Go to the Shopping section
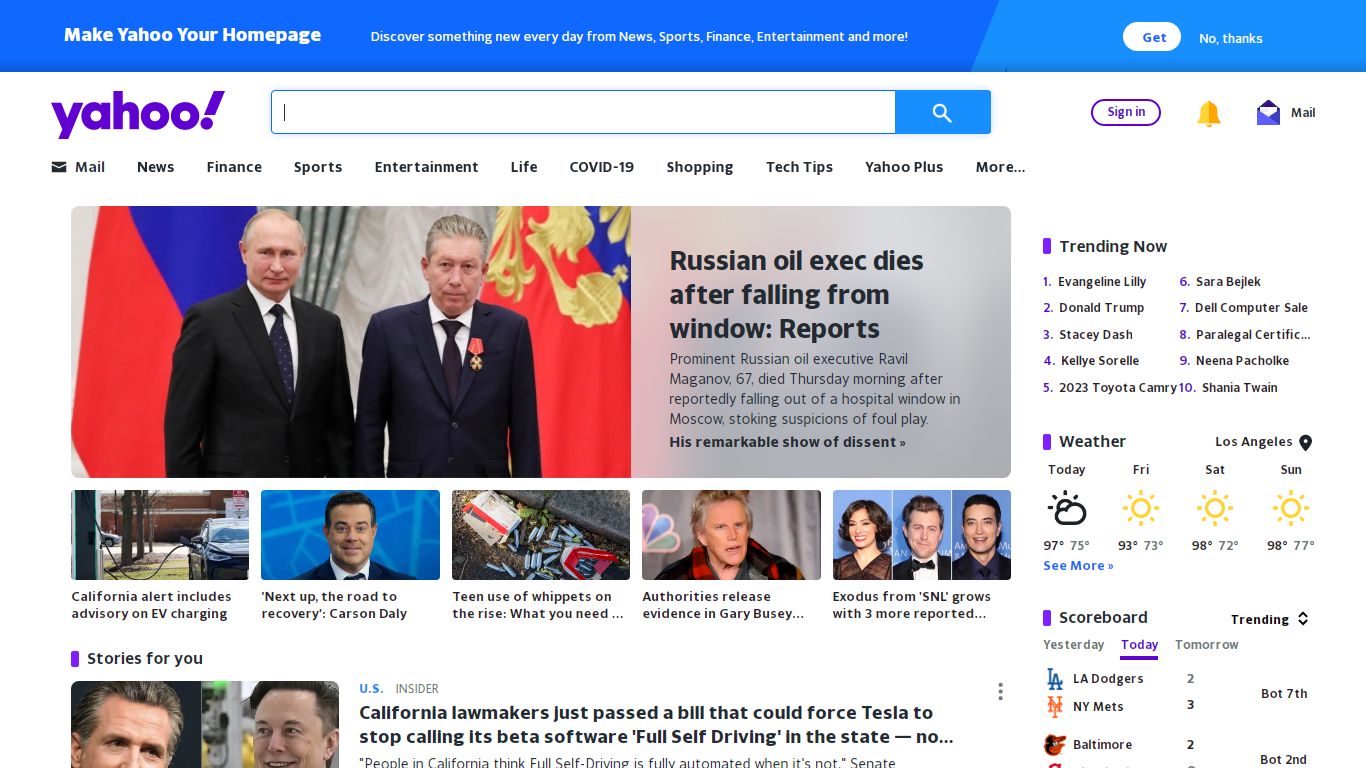The height and width of the screenshot is (768, 1366). tap(700, 167)
